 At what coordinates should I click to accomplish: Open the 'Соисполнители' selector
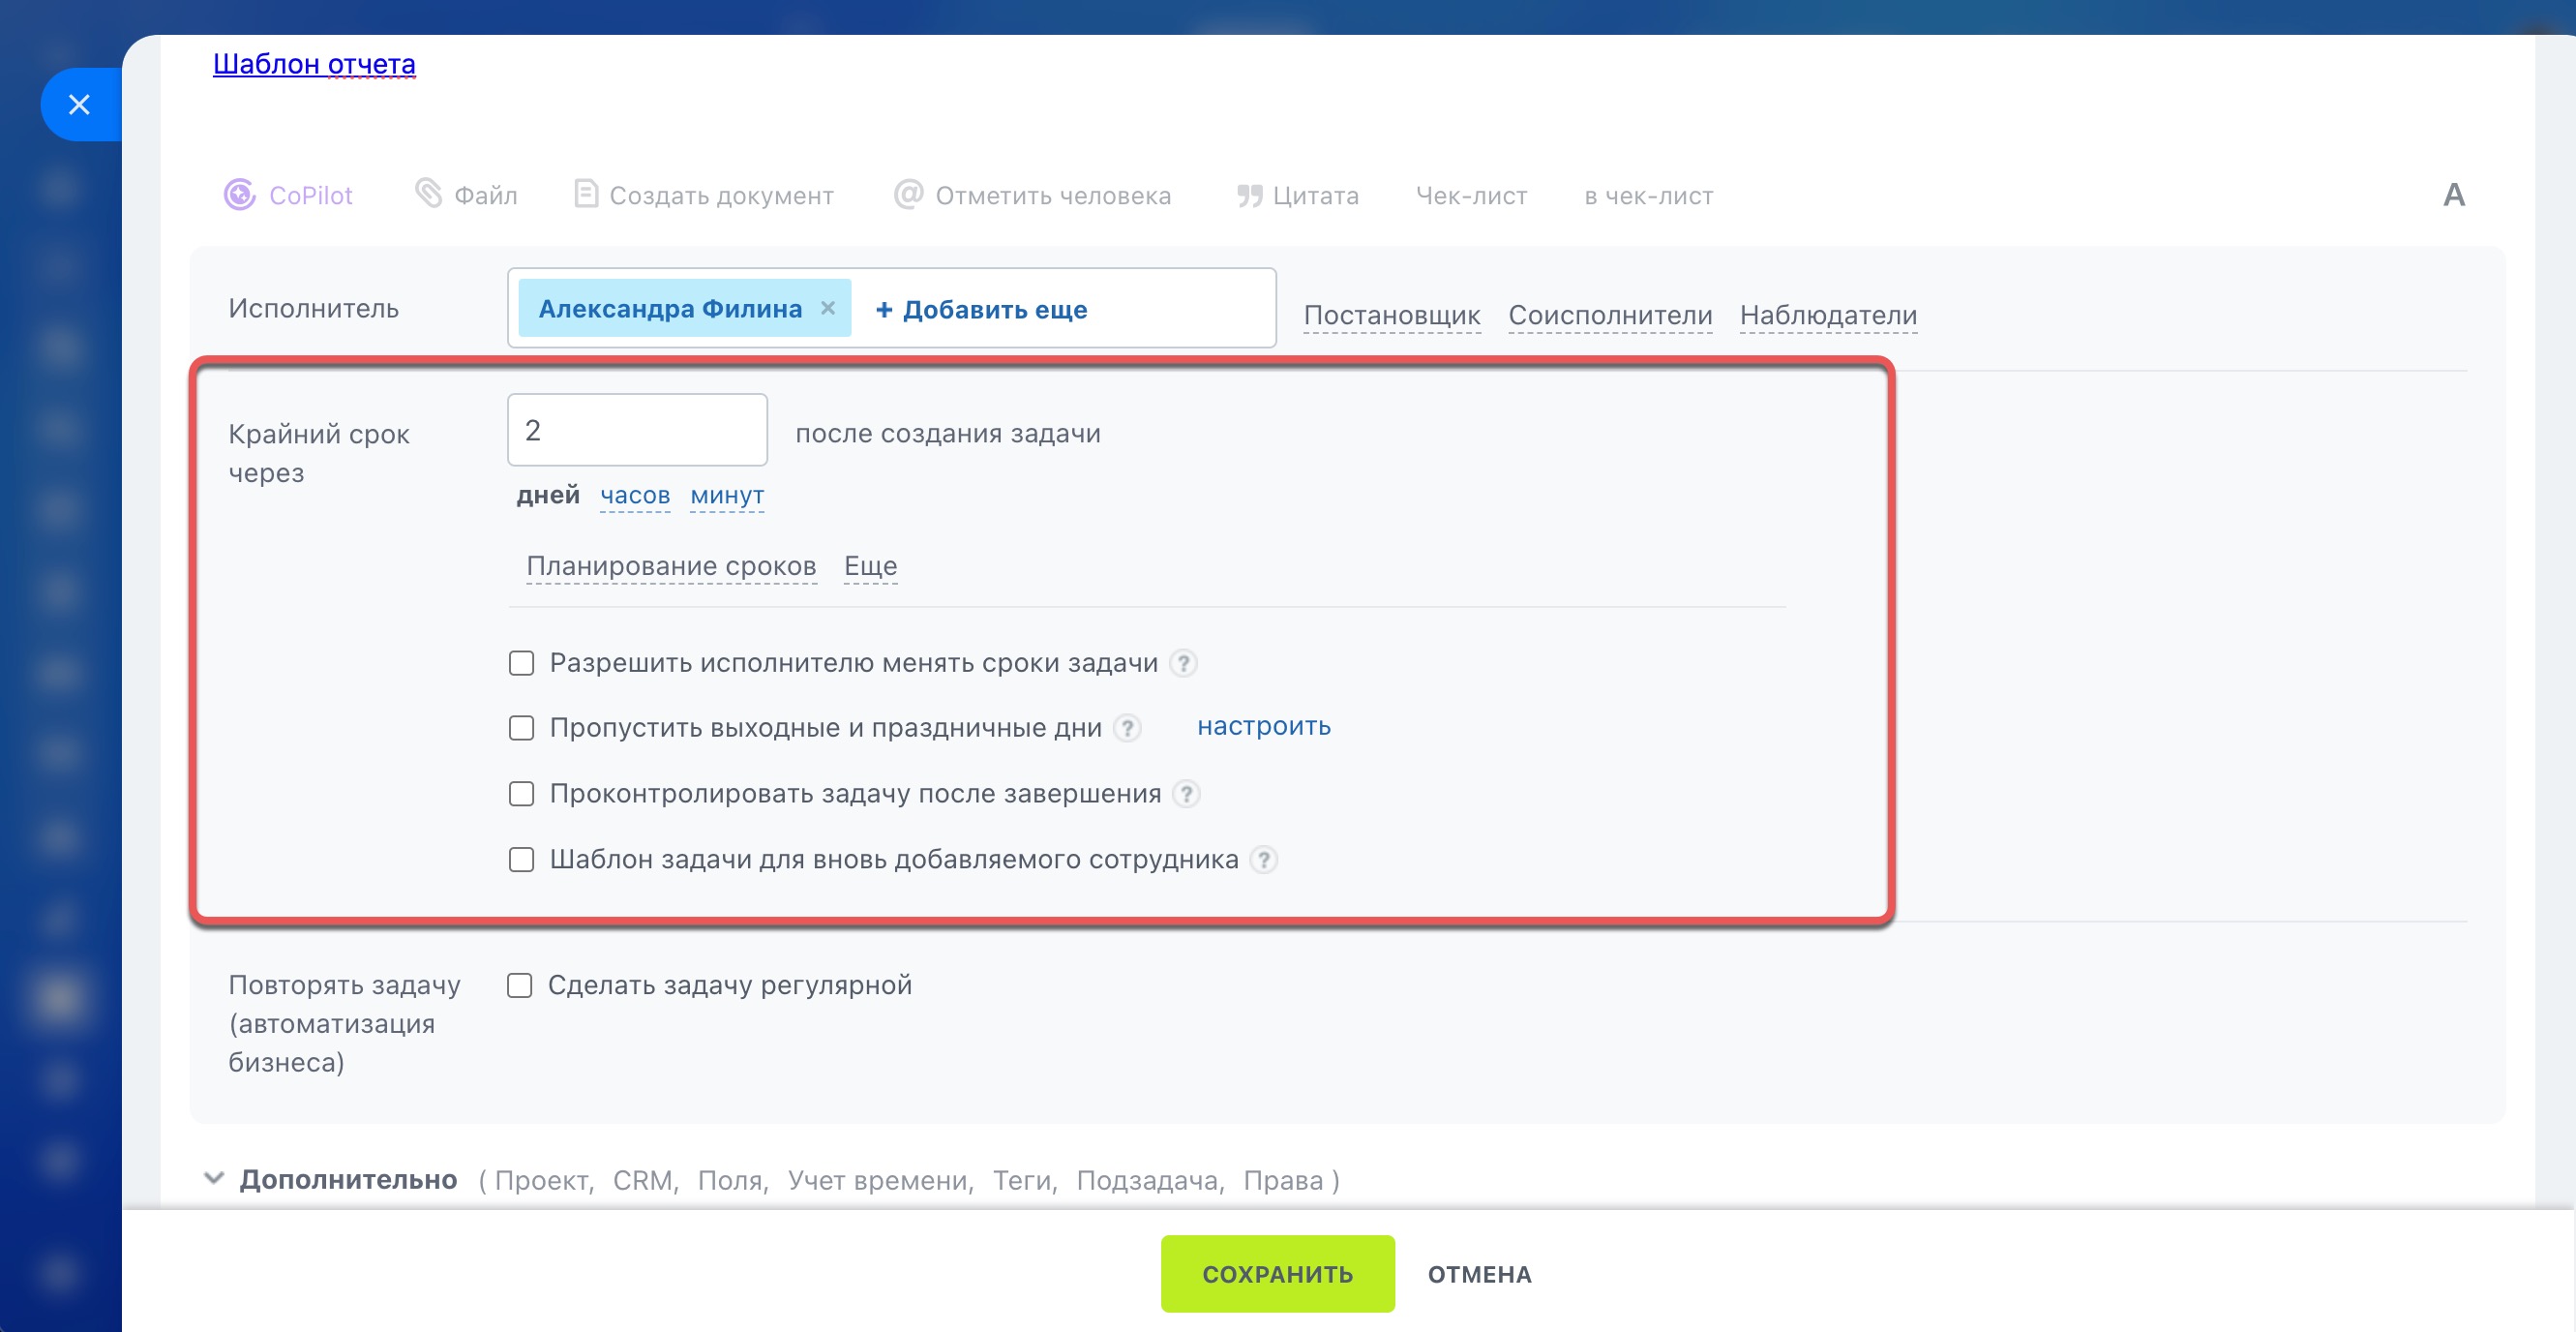pos(1609,315)
